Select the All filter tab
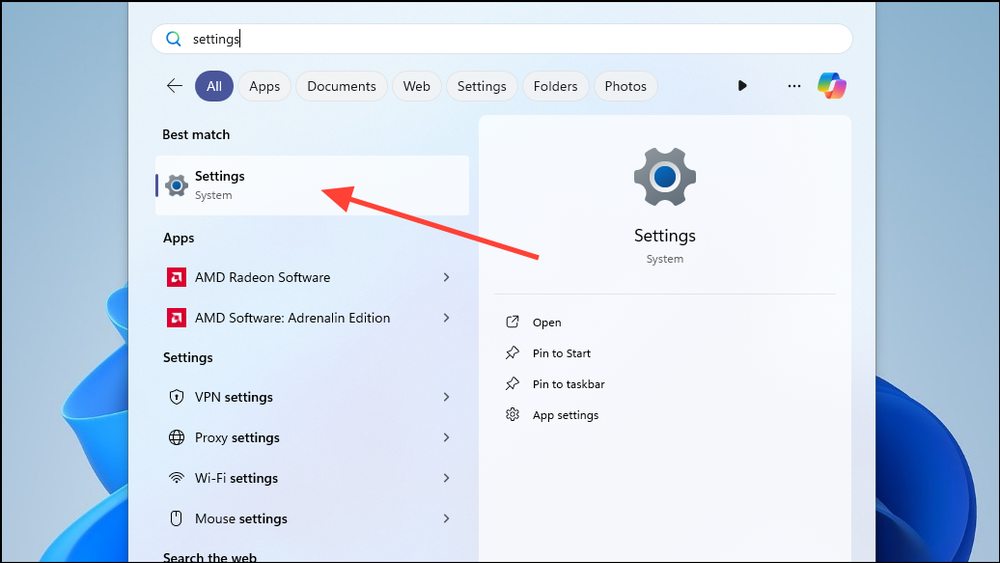 [x=214, y=86]
